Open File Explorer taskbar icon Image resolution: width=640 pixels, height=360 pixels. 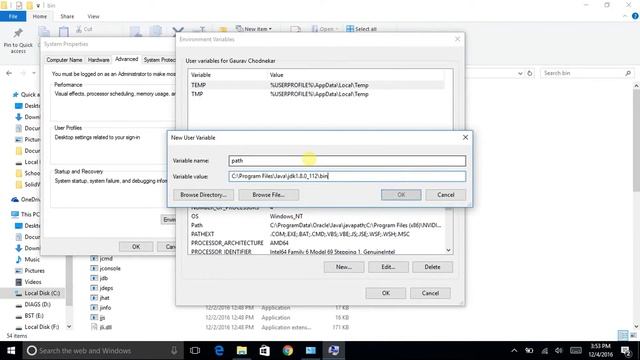(x=242, y=351)
